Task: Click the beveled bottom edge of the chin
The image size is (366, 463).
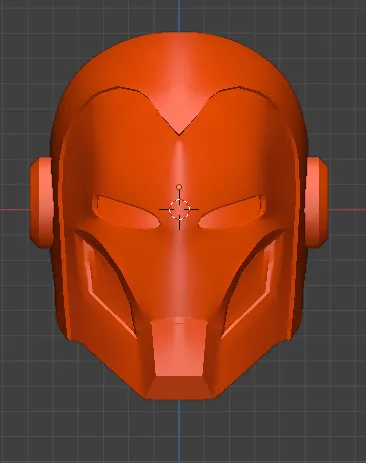Action: (179, 387)
